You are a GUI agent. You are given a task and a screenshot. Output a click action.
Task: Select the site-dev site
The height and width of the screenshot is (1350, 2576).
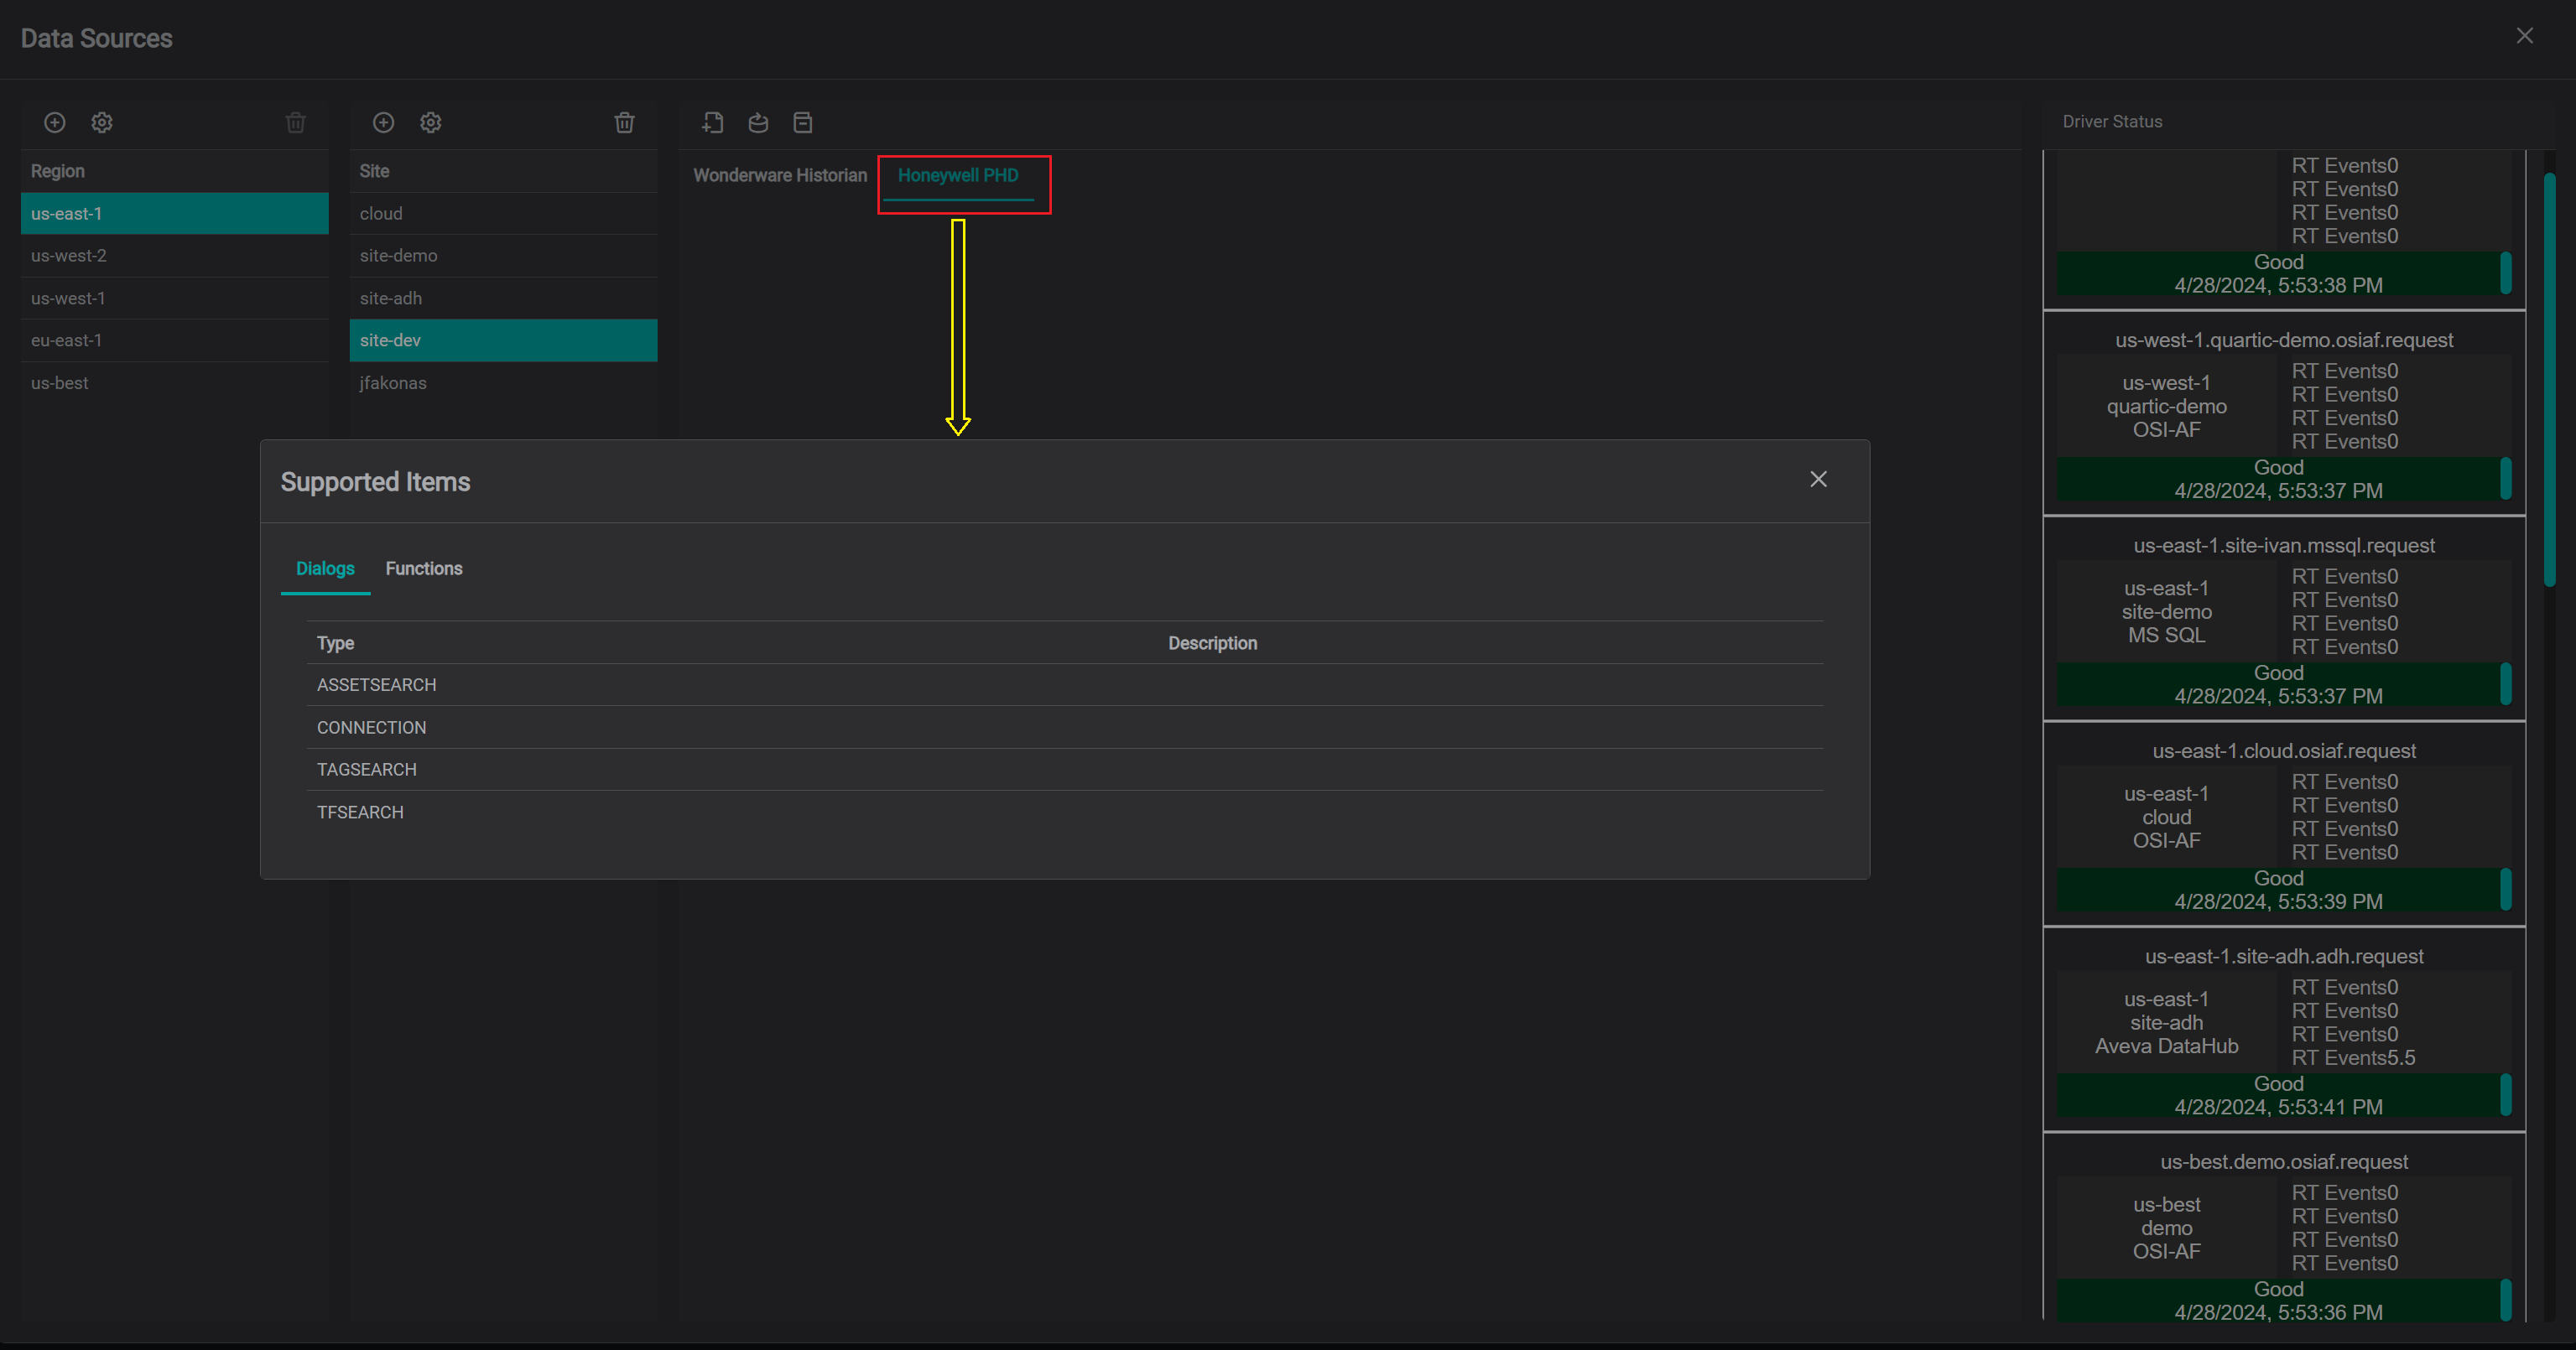[503, 340]
